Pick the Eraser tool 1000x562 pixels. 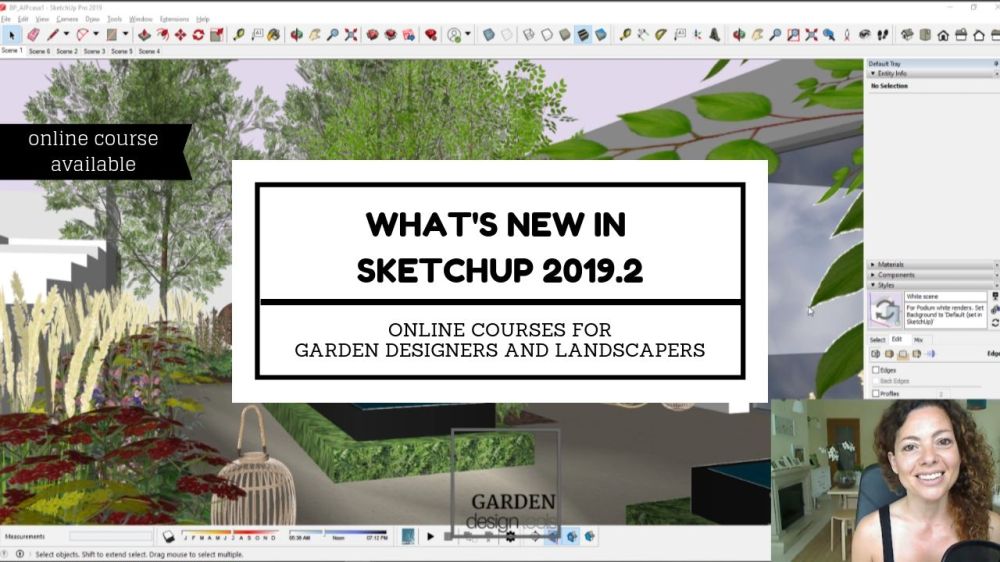tap(32, 34)
